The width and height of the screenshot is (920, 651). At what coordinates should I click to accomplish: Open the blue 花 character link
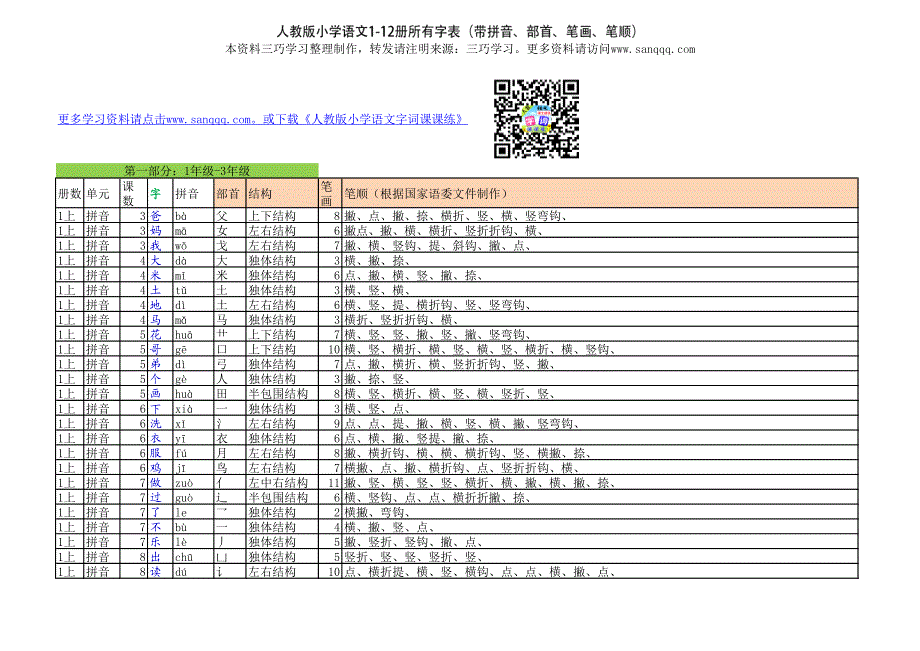[155, 335]
